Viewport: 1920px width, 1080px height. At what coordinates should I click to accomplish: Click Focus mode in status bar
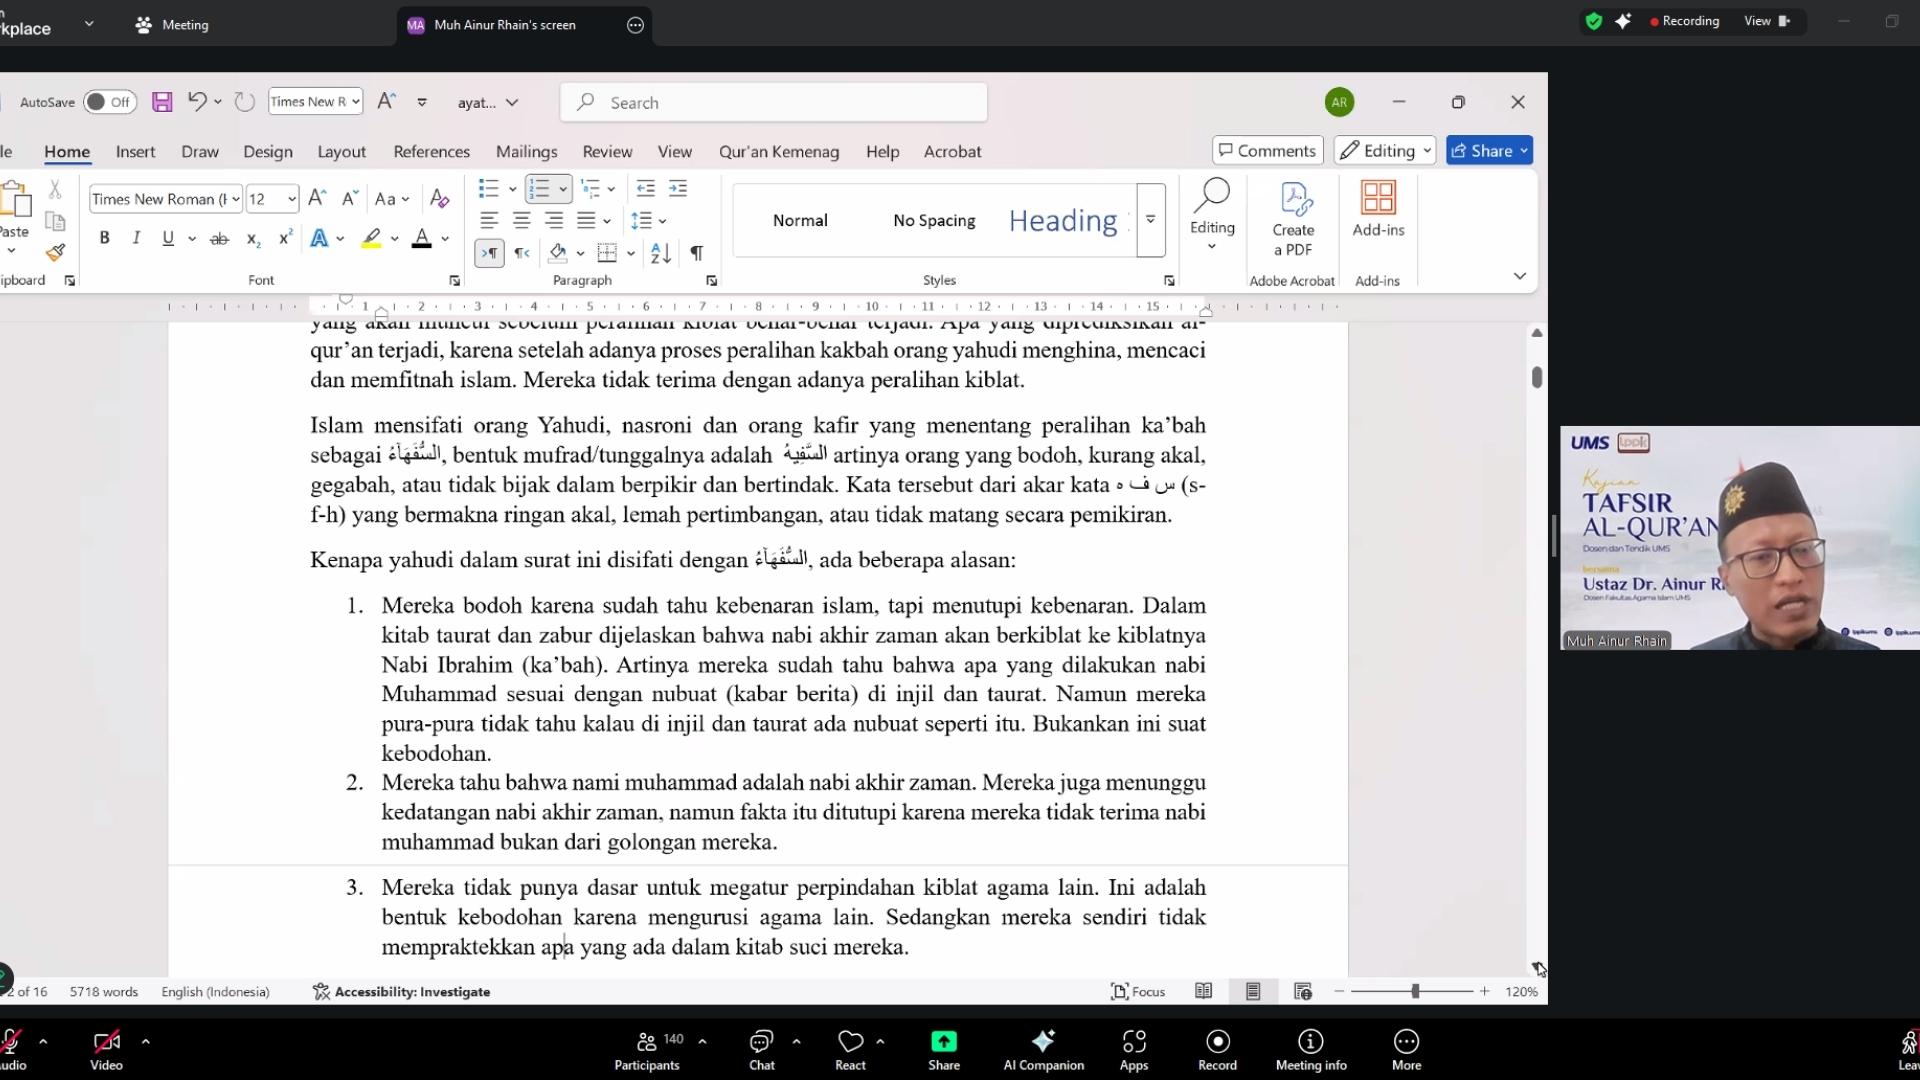[x=1138, y=991]
